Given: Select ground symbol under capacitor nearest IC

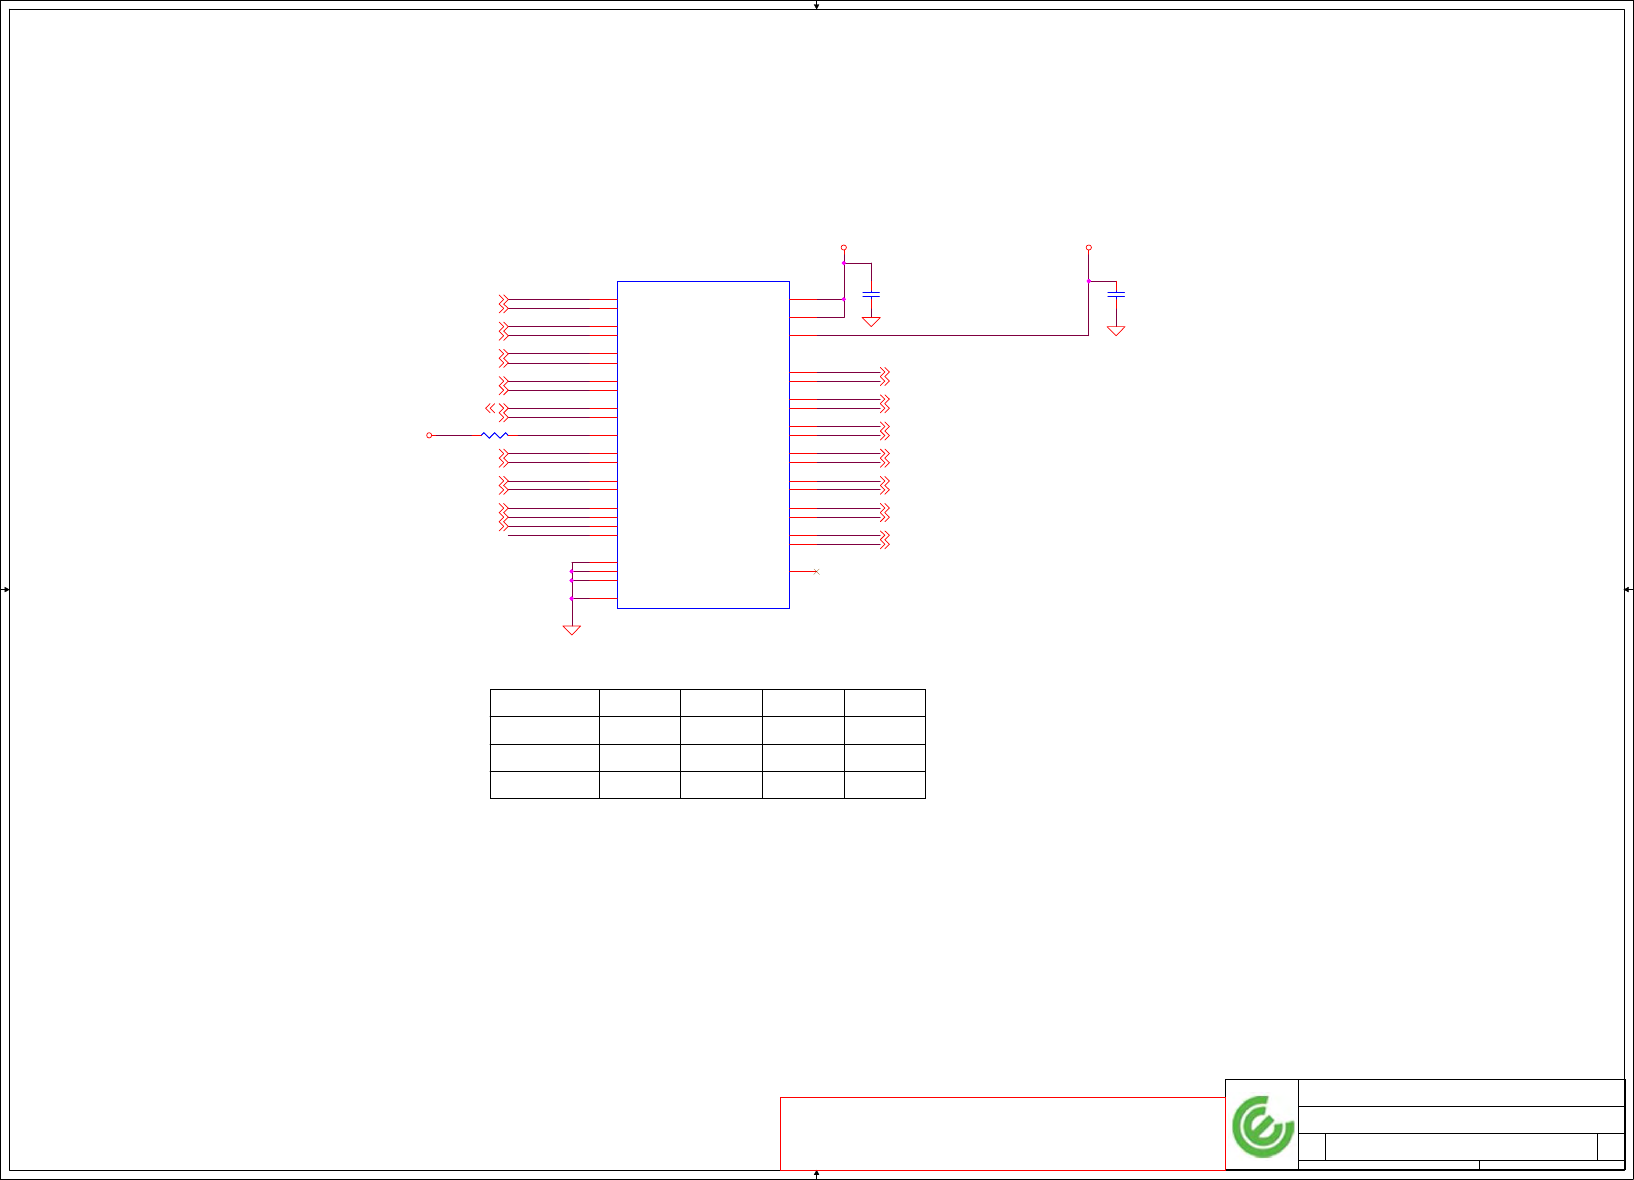Looking at the screenshot, I should pos(871,322).
